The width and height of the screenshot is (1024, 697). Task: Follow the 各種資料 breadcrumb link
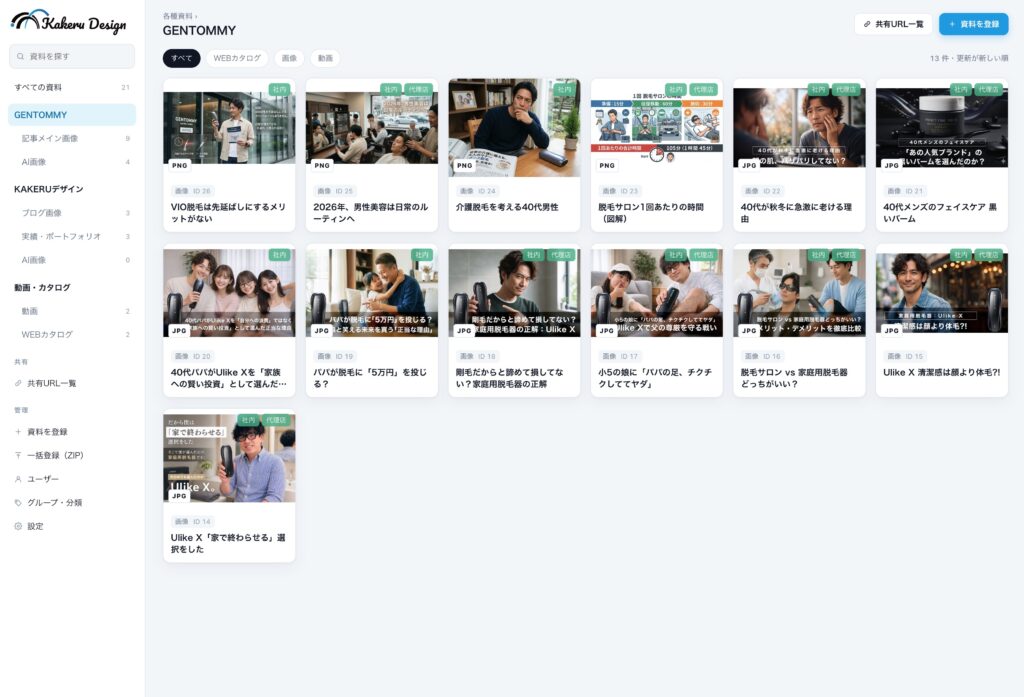[178, 16]
